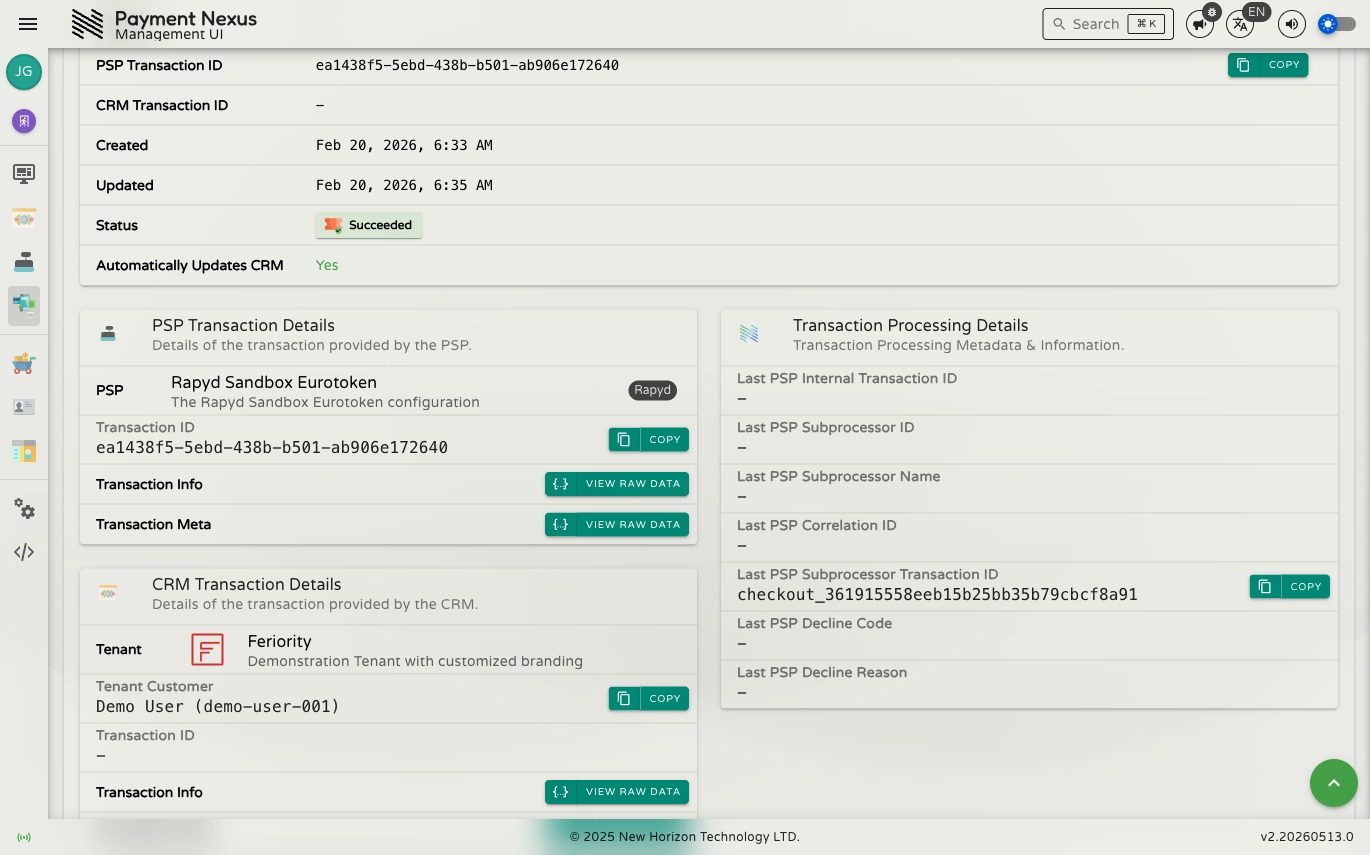Open the hamburger navigation menu
Image resolution: width=1370 pixels, height=855 pixels.
pos(28,24)
